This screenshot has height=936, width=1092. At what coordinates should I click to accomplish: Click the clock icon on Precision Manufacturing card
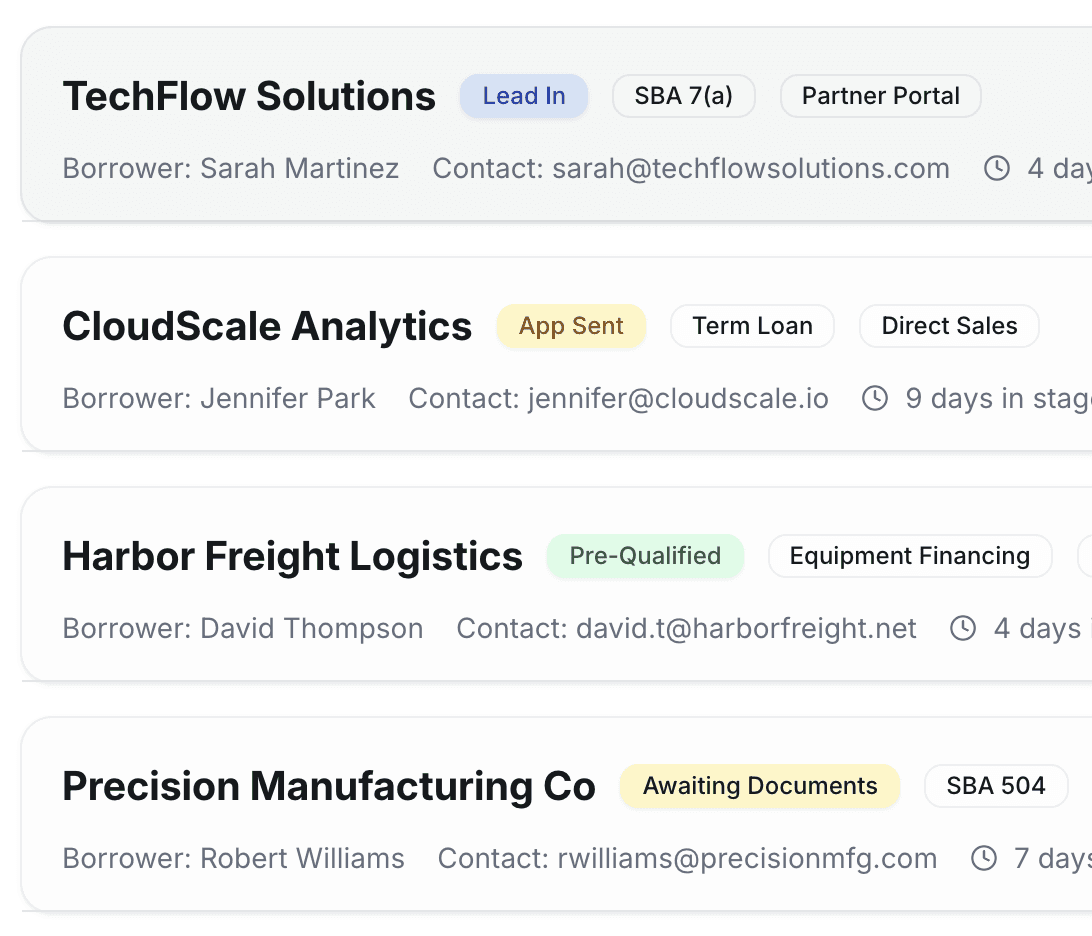[x=984, y=858]
